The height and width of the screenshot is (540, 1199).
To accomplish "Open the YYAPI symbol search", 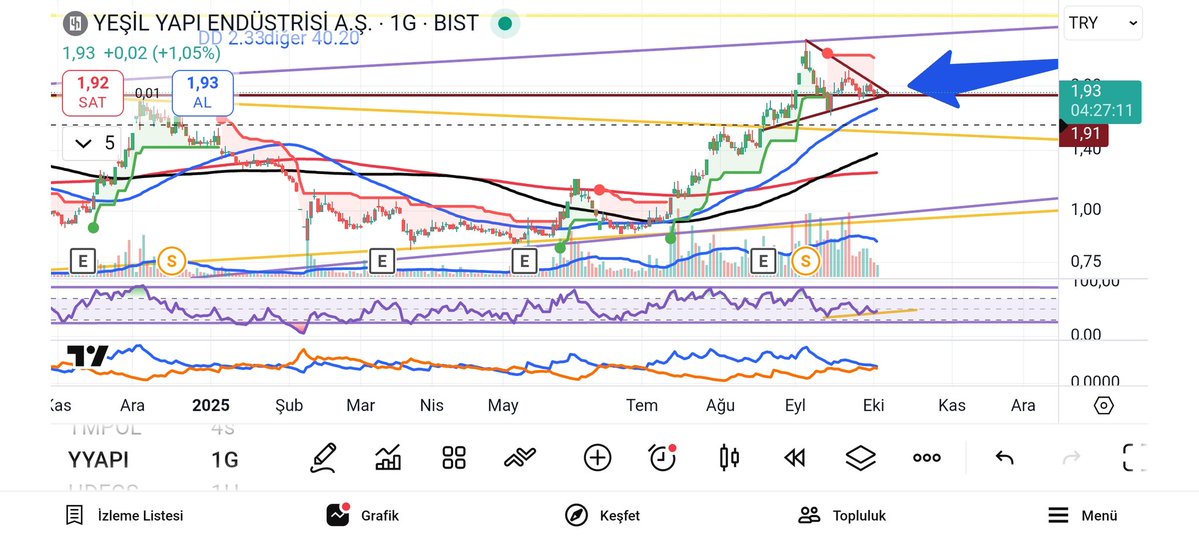I will [98, 460].
